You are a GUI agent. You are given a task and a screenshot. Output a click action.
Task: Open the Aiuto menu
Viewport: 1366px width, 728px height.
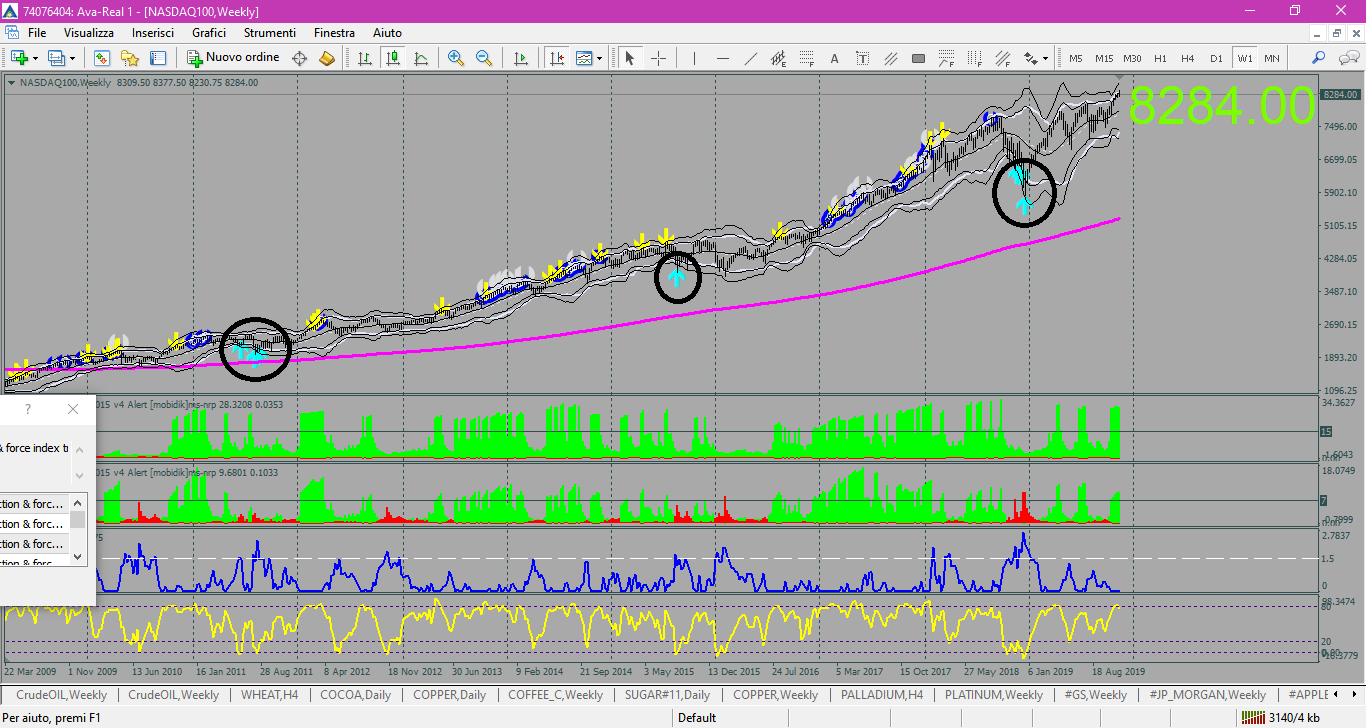pos(387,33)
